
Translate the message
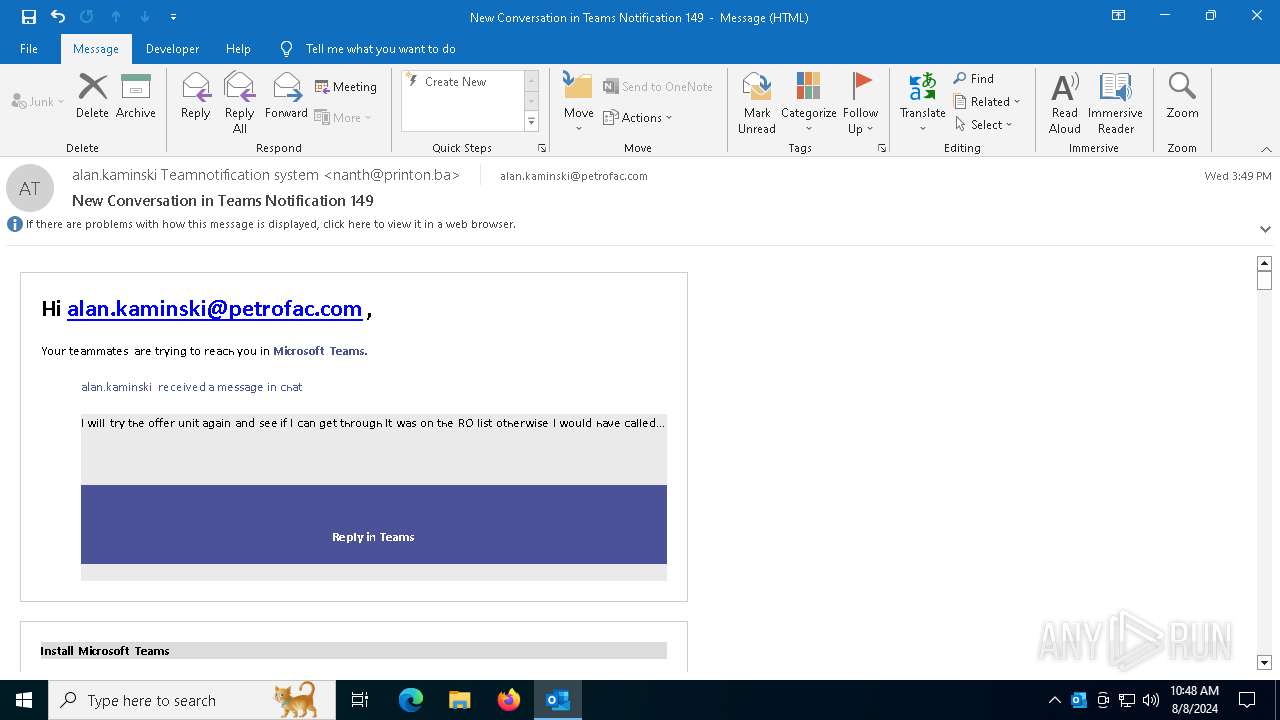922,103
